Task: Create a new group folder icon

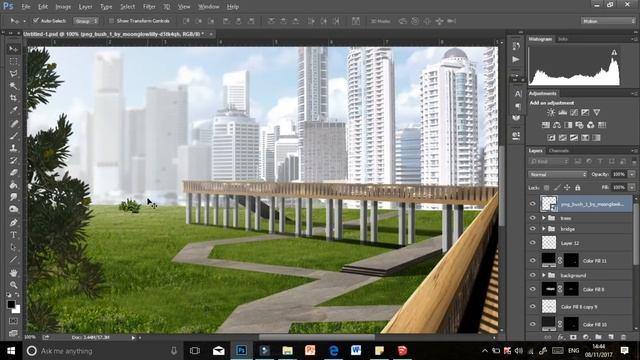Action: [x=598, y=337]
